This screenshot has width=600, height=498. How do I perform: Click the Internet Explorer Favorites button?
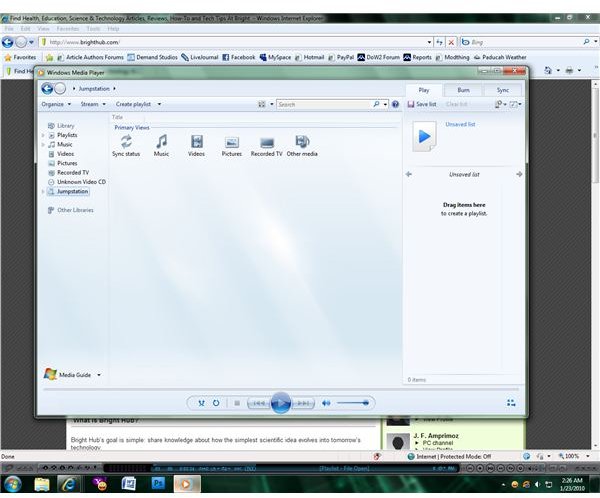(x=20, y=57)
